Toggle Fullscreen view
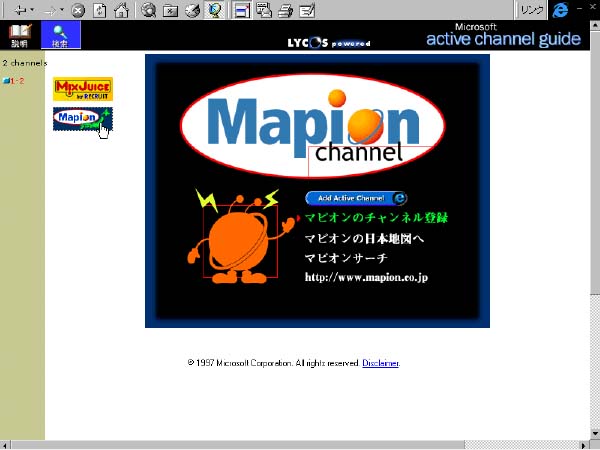600x450 pixels. tap(242, 10)
